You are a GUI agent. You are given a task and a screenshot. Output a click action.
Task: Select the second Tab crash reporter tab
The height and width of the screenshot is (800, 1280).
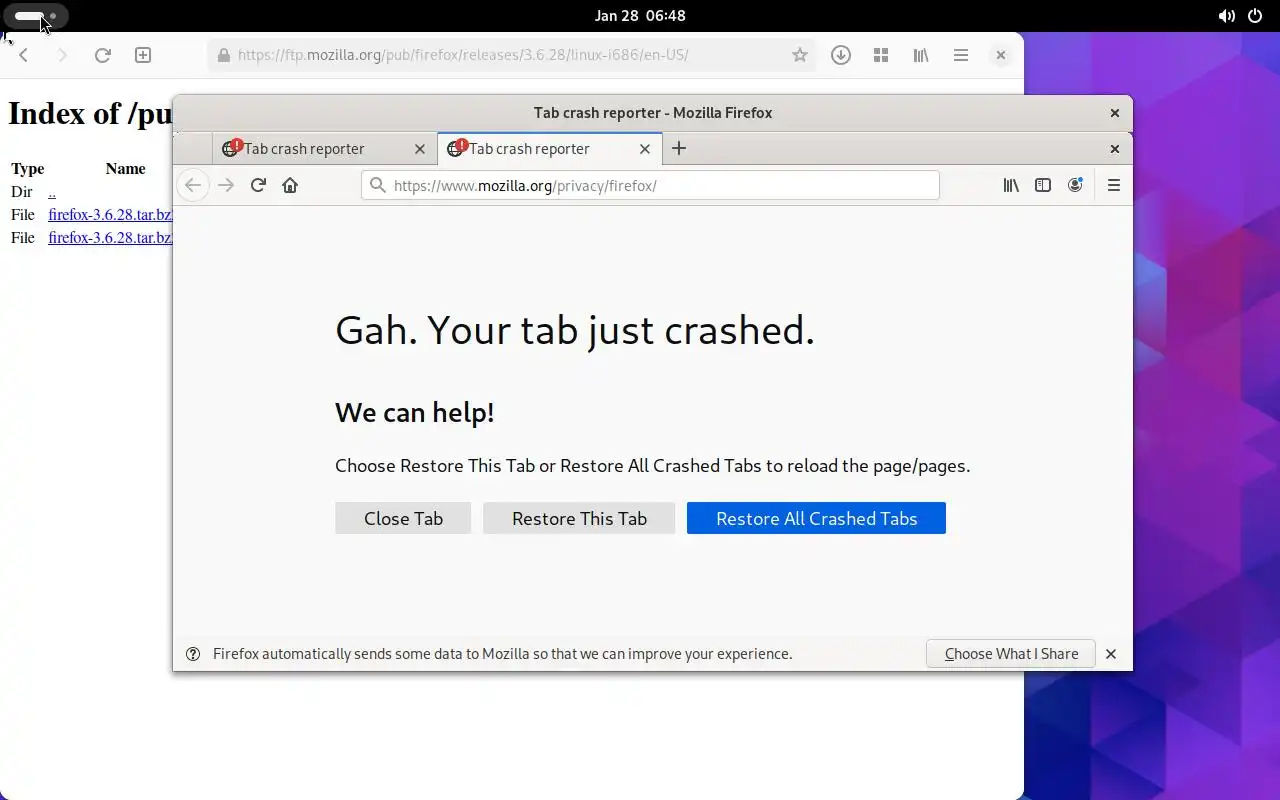(549, 148)
